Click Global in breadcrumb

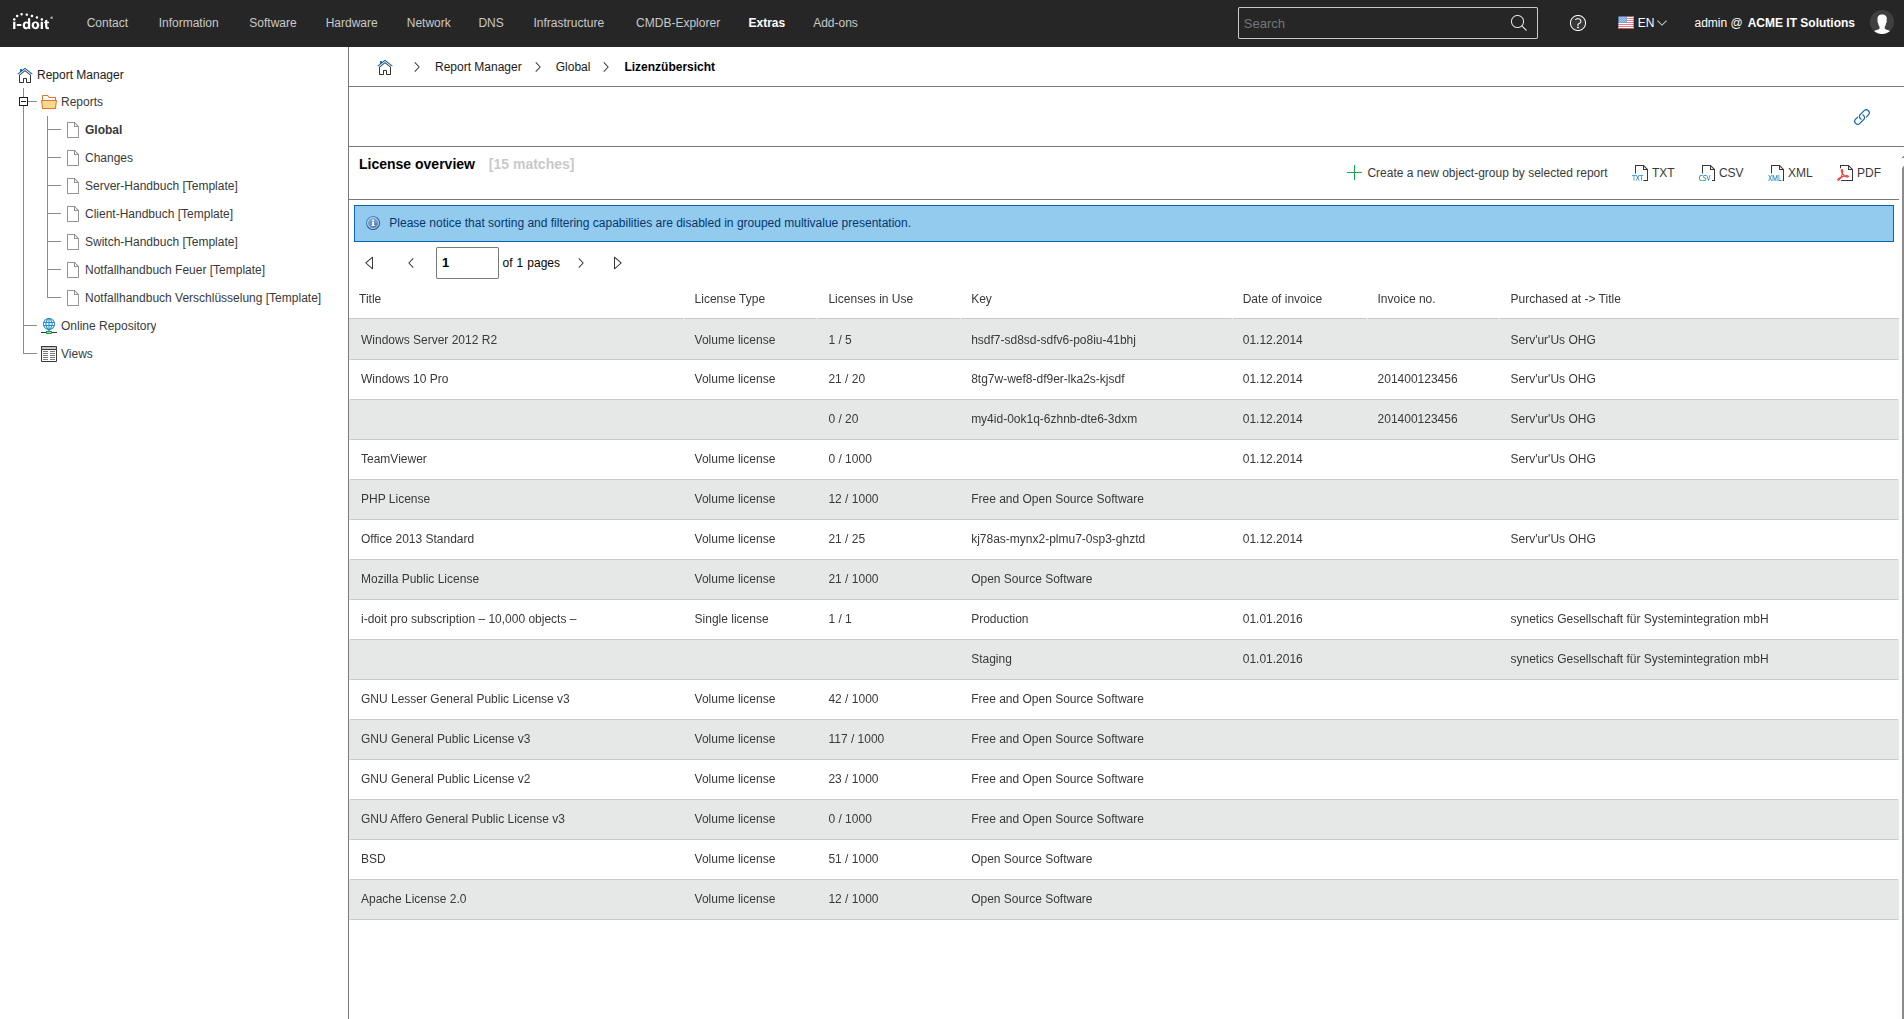point(573,67)
